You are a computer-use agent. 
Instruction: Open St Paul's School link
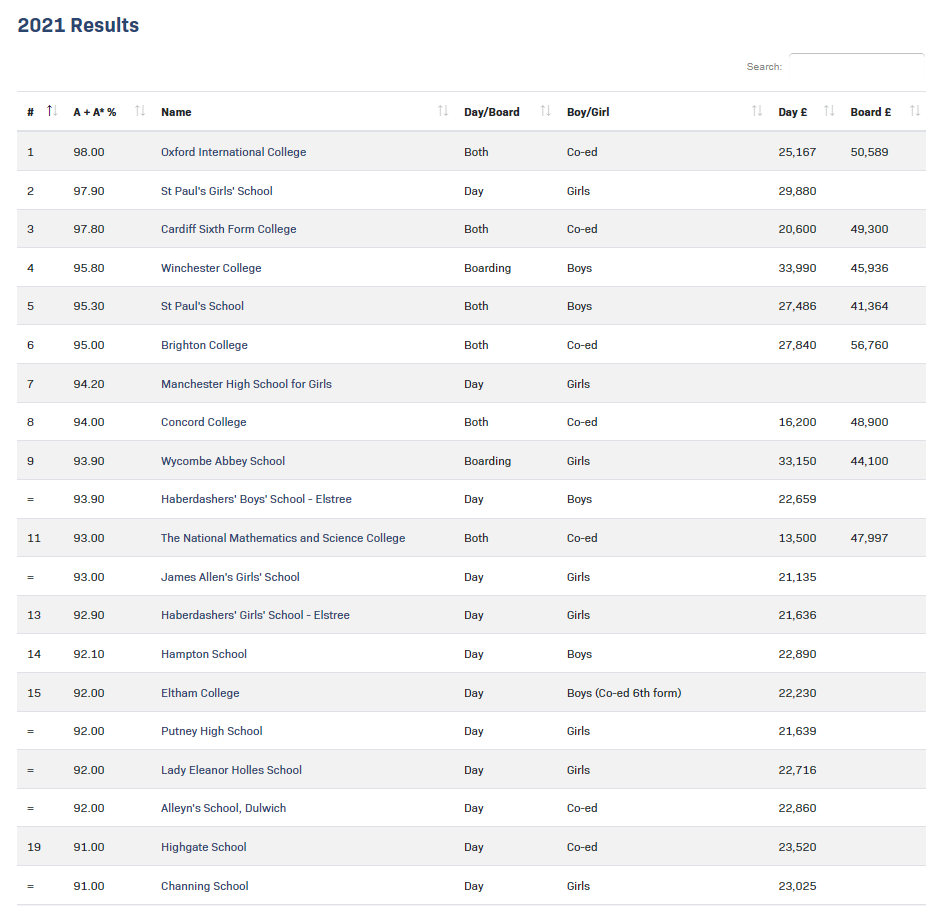202,306
